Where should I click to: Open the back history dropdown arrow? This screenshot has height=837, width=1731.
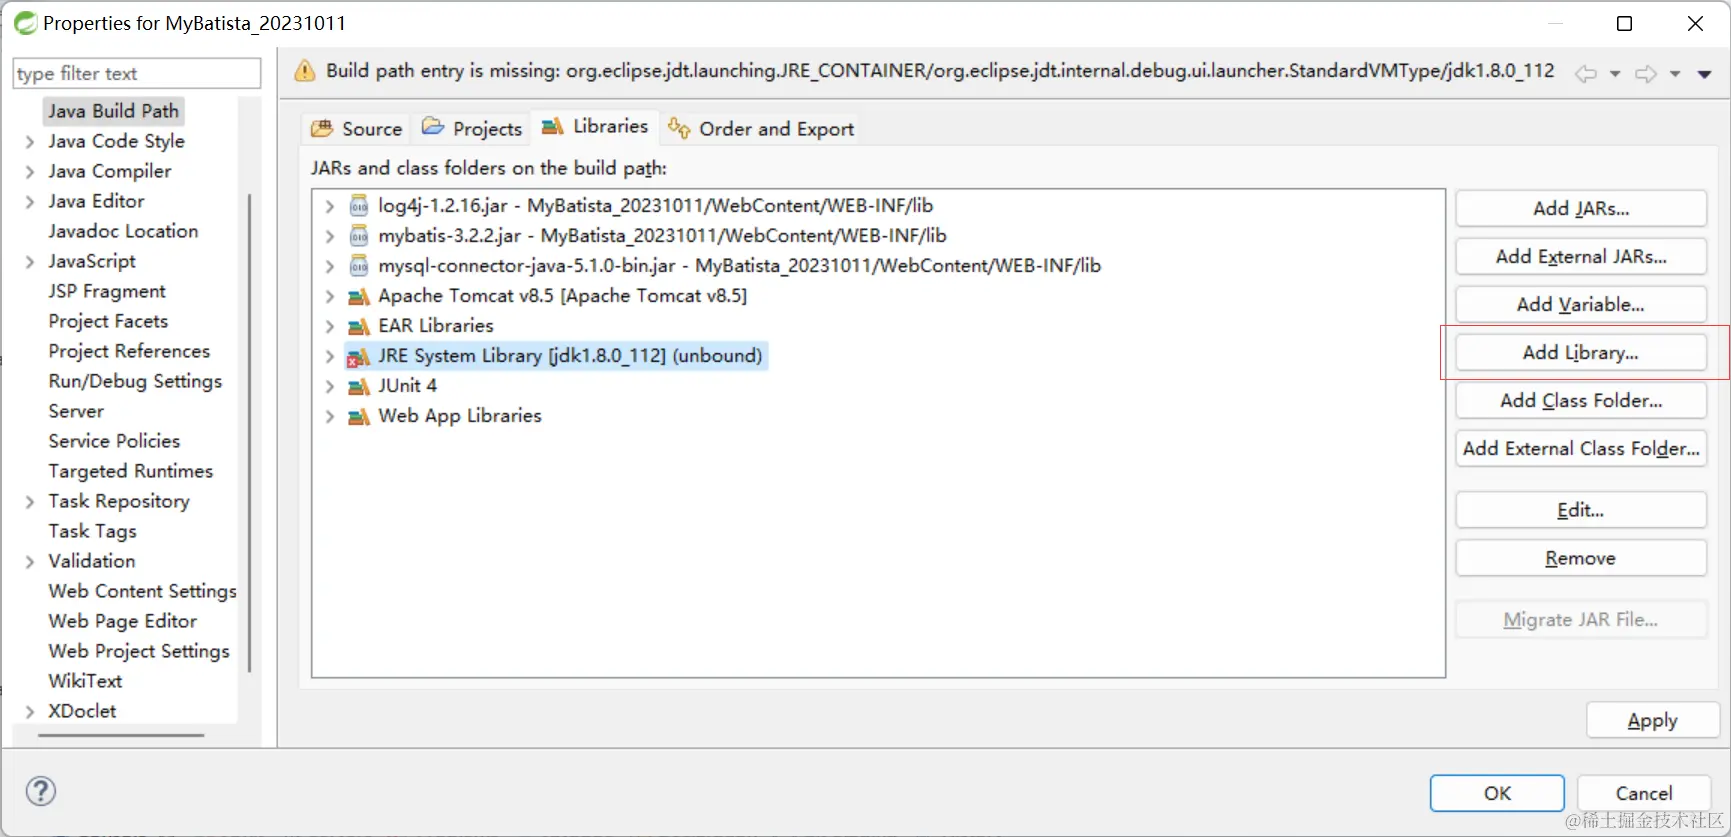click(1615, 74)
